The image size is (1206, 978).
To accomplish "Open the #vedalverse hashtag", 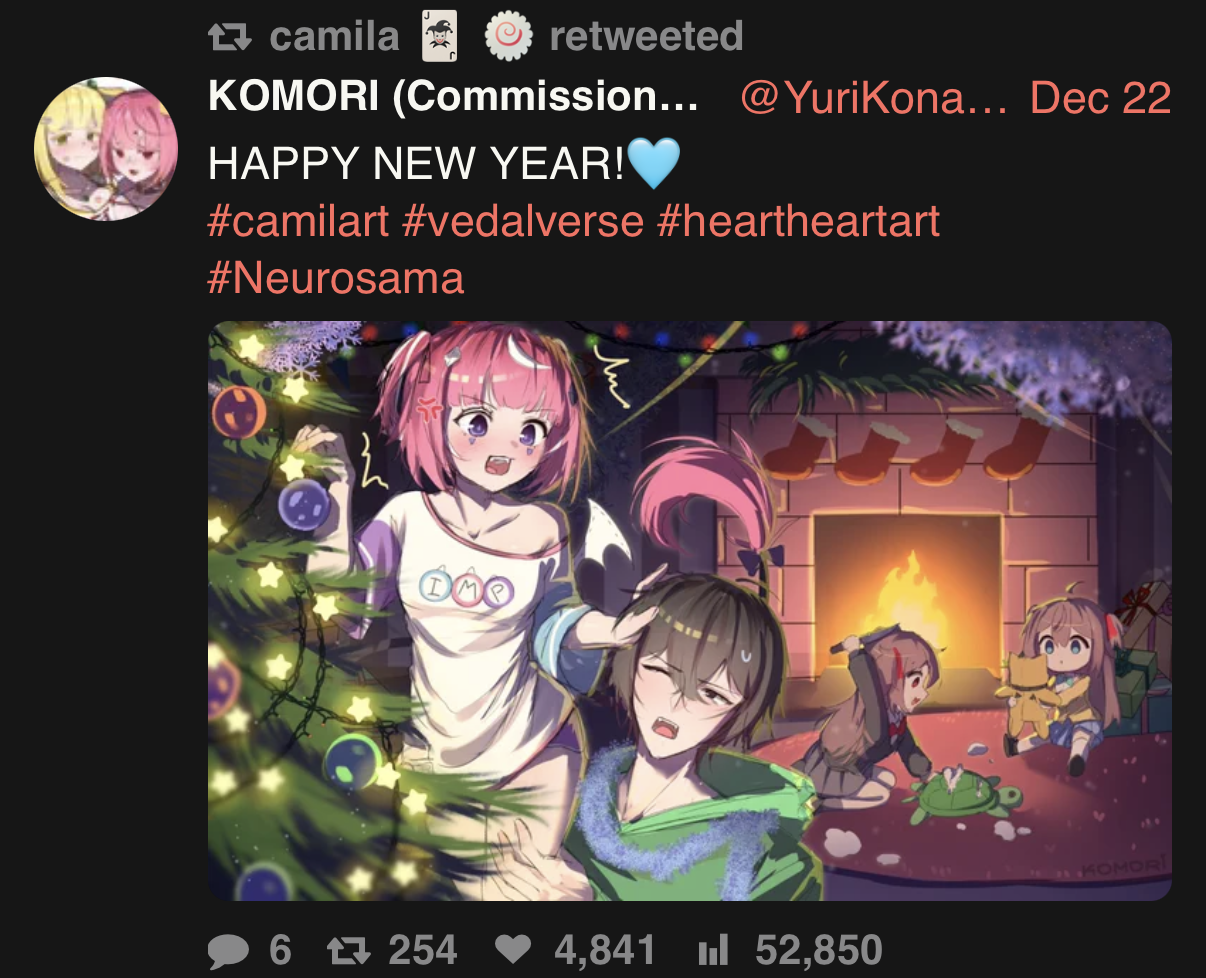I will click(x=523, y=221).
